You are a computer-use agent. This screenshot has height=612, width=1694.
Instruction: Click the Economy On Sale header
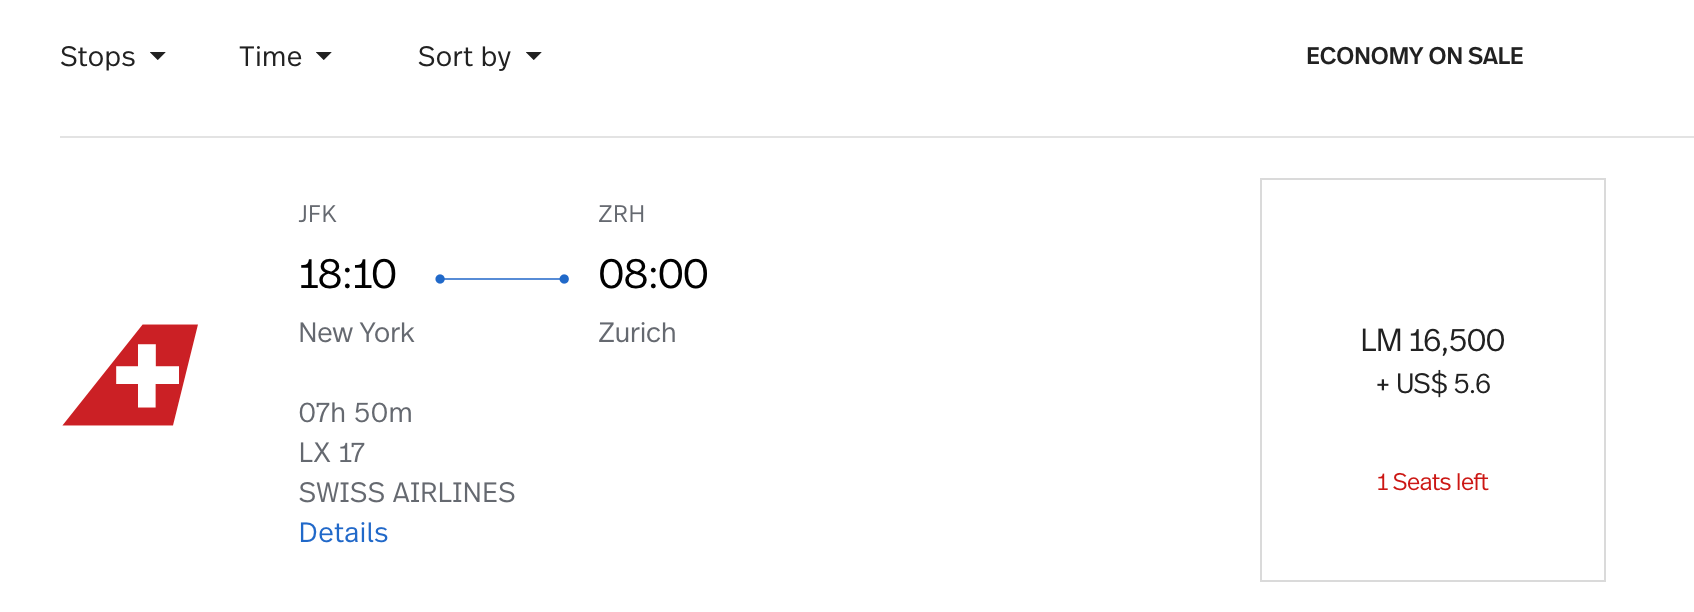point(1414,56)
